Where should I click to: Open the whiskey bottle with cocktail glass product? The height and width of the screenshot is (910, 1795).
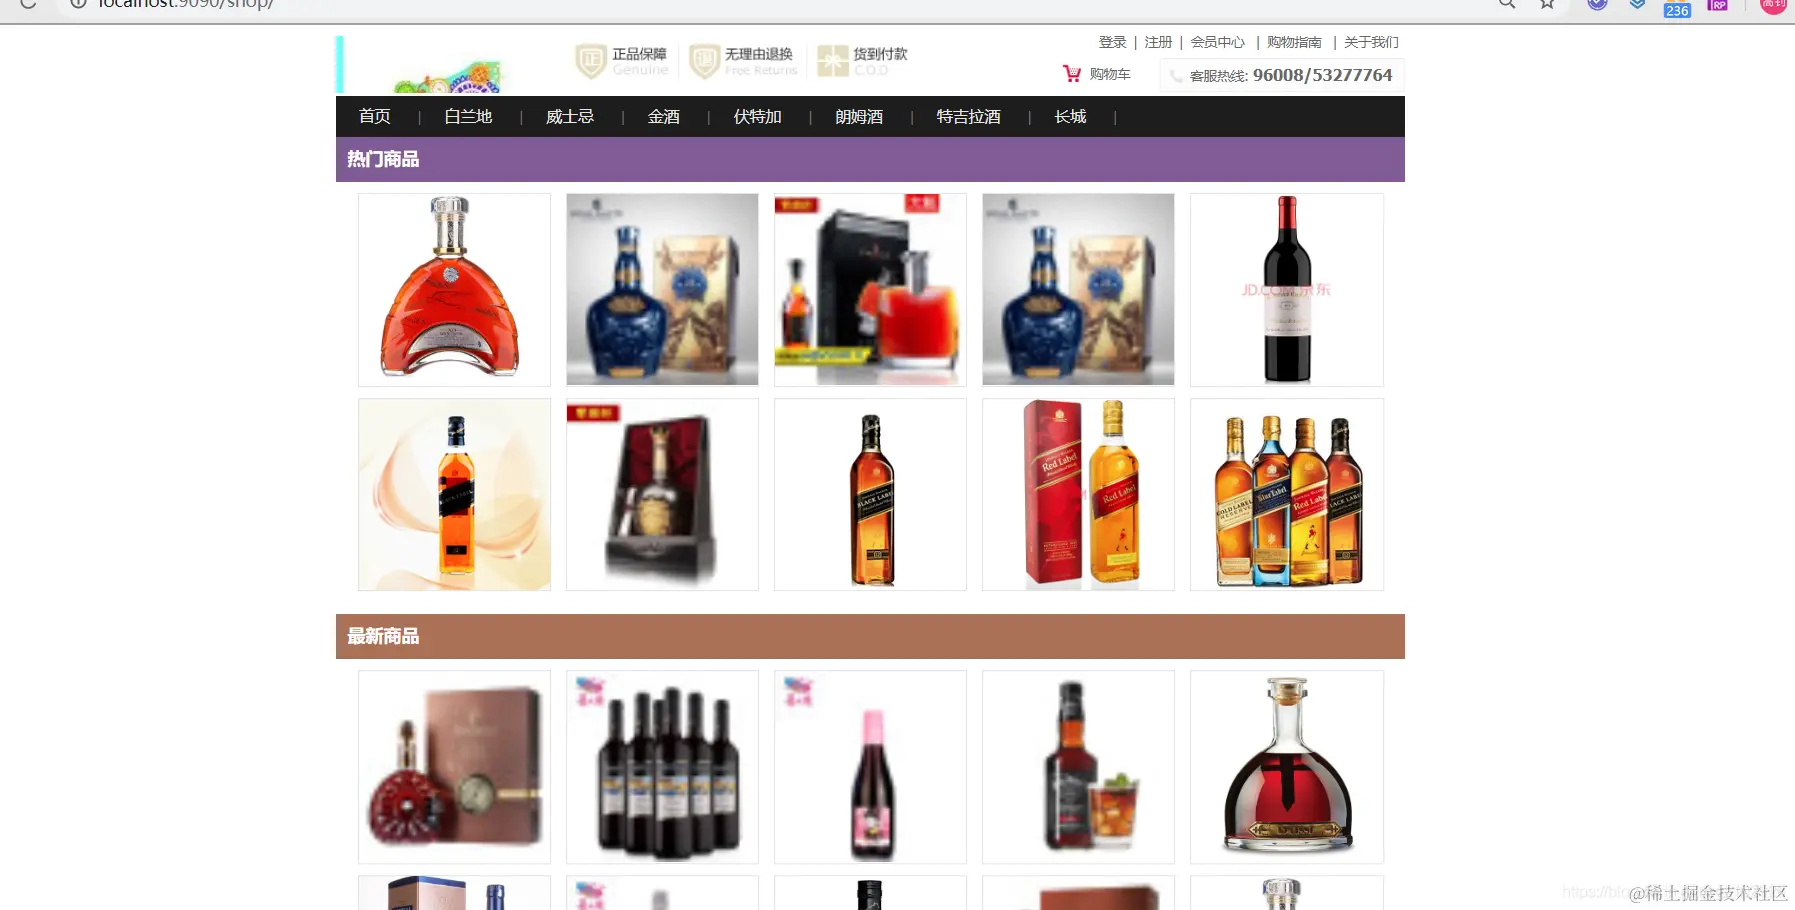(x=1078, y=767)
